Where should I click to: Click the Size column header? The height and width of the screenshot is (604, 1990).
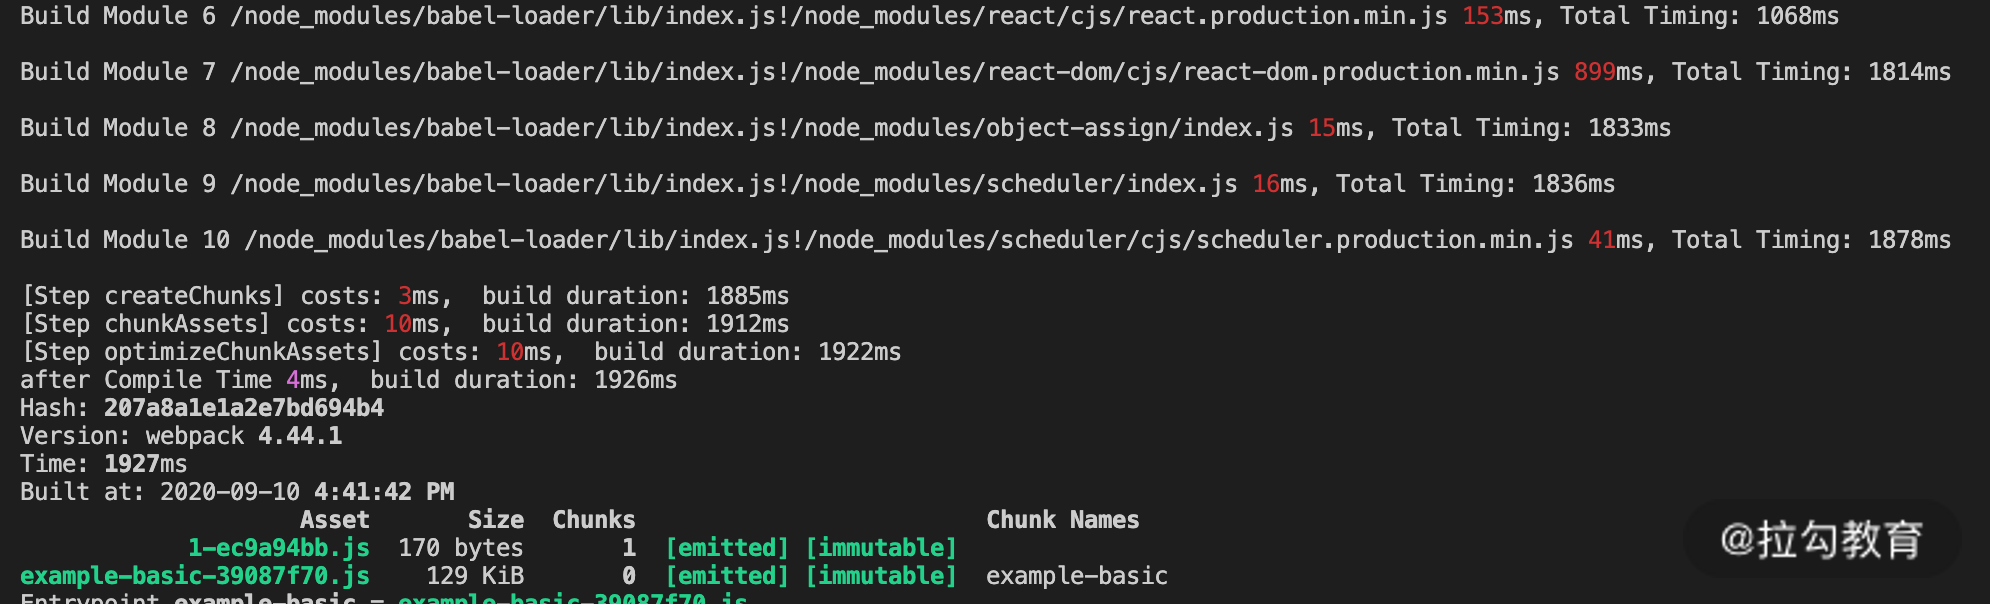495,520
